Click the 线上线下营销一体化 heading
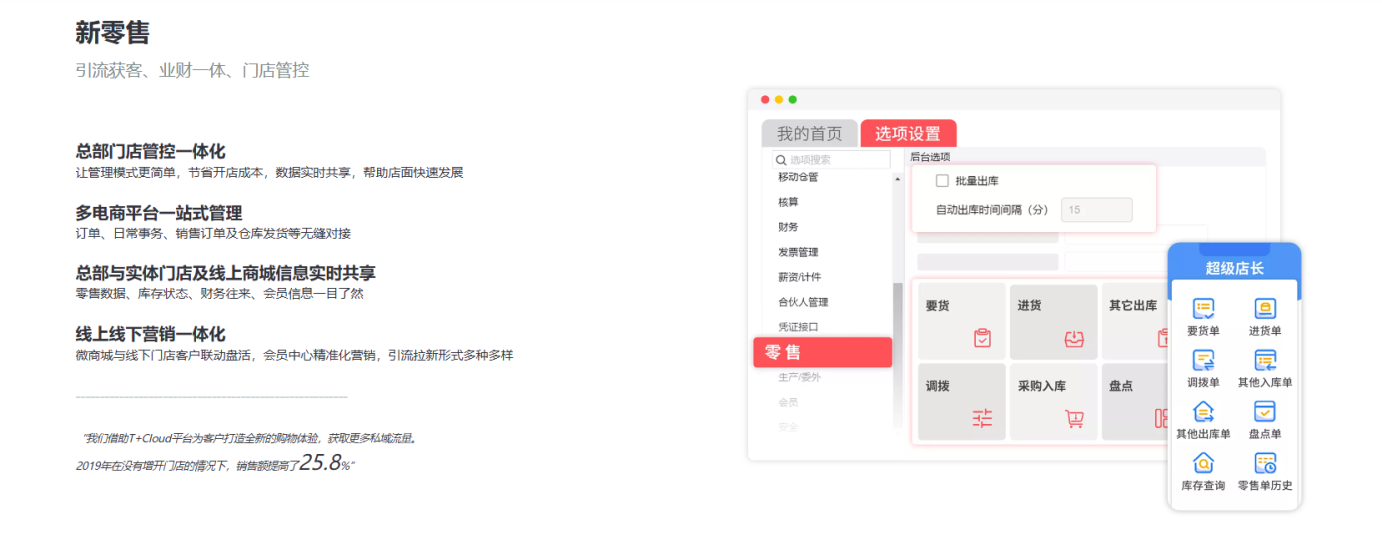 (151, 334)
